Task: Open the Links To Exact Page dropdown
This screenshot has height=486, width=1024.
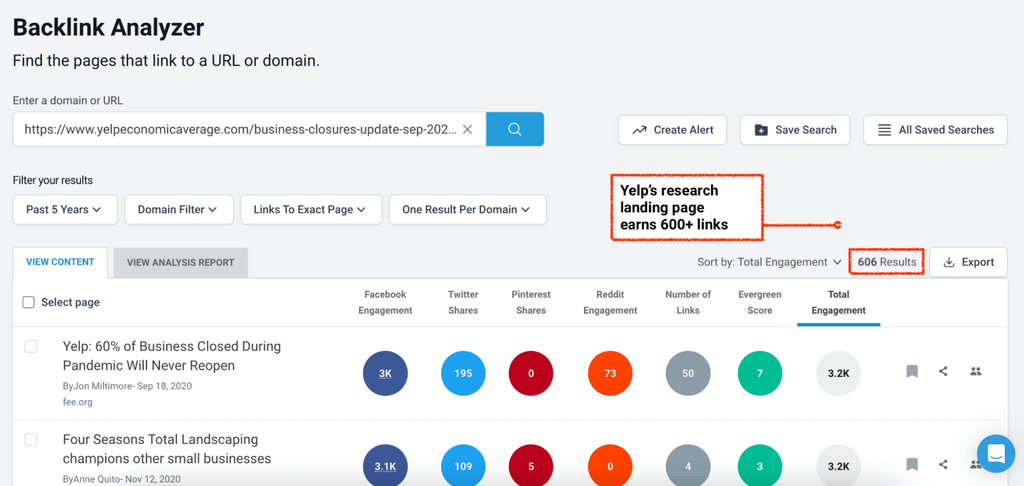Action: tap(309, 209)
